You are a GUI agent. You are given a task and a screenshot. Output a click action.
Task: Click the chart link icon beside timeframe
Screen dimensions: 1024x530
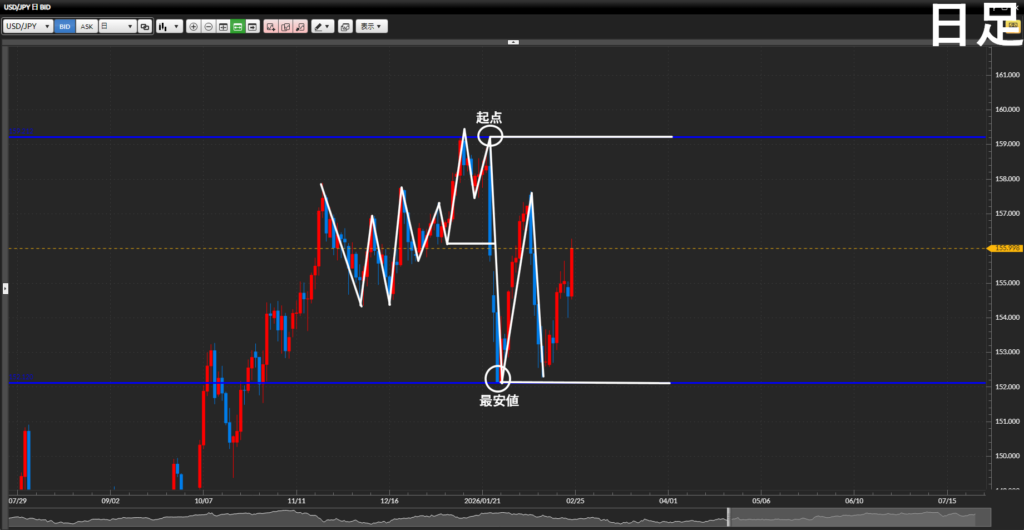click(145, 26)
